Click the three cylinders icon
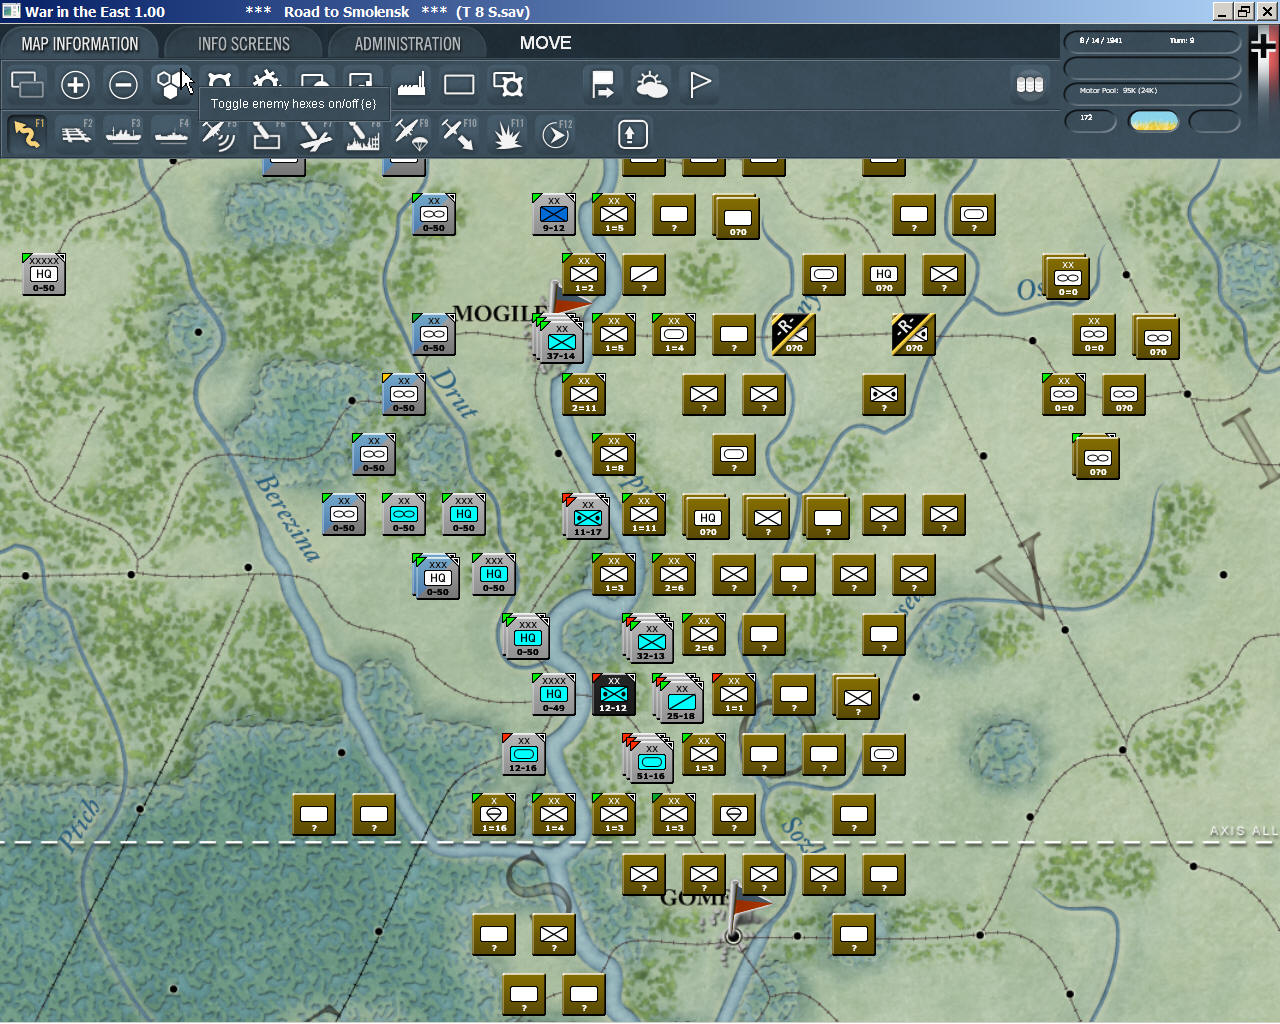Viewport: 1280px width, 1024px height. click(x=1030, y=85)
